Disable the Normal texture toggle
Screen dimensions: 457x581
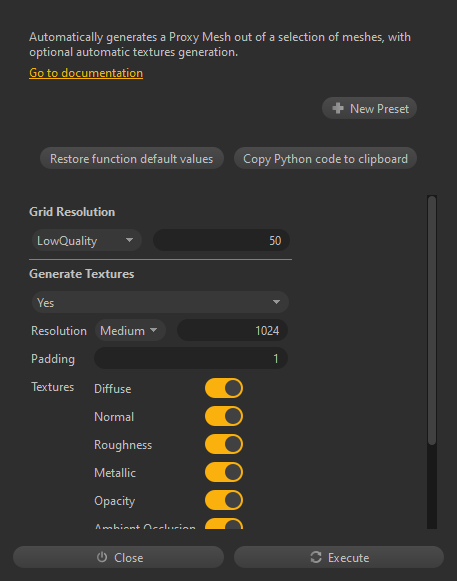(224, 416)
